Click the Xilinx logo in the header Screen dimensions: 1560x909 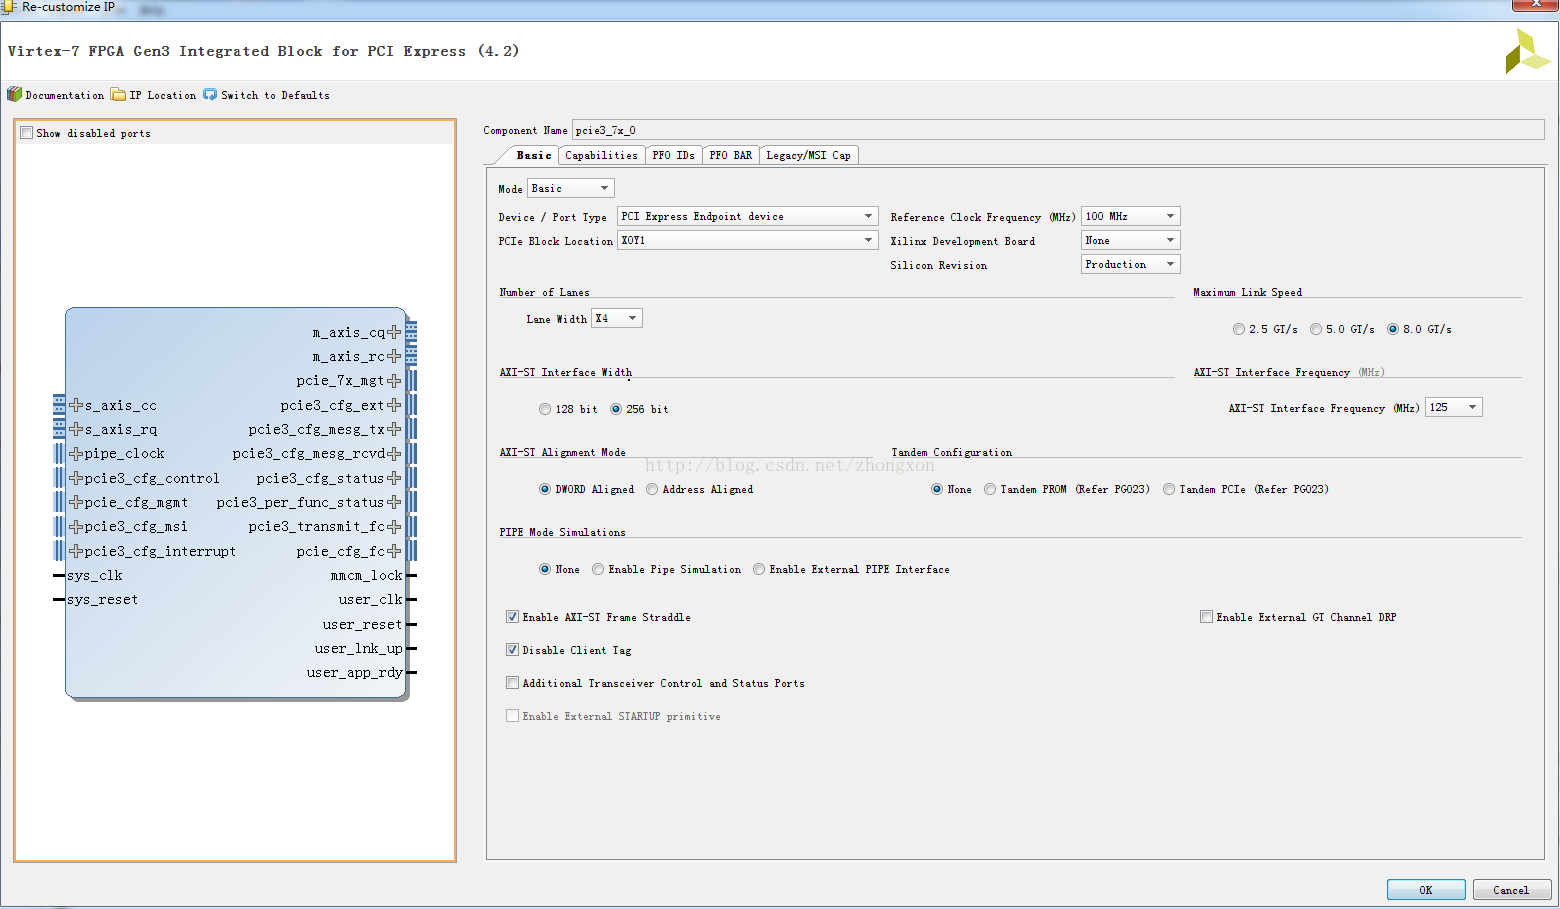1527,51
